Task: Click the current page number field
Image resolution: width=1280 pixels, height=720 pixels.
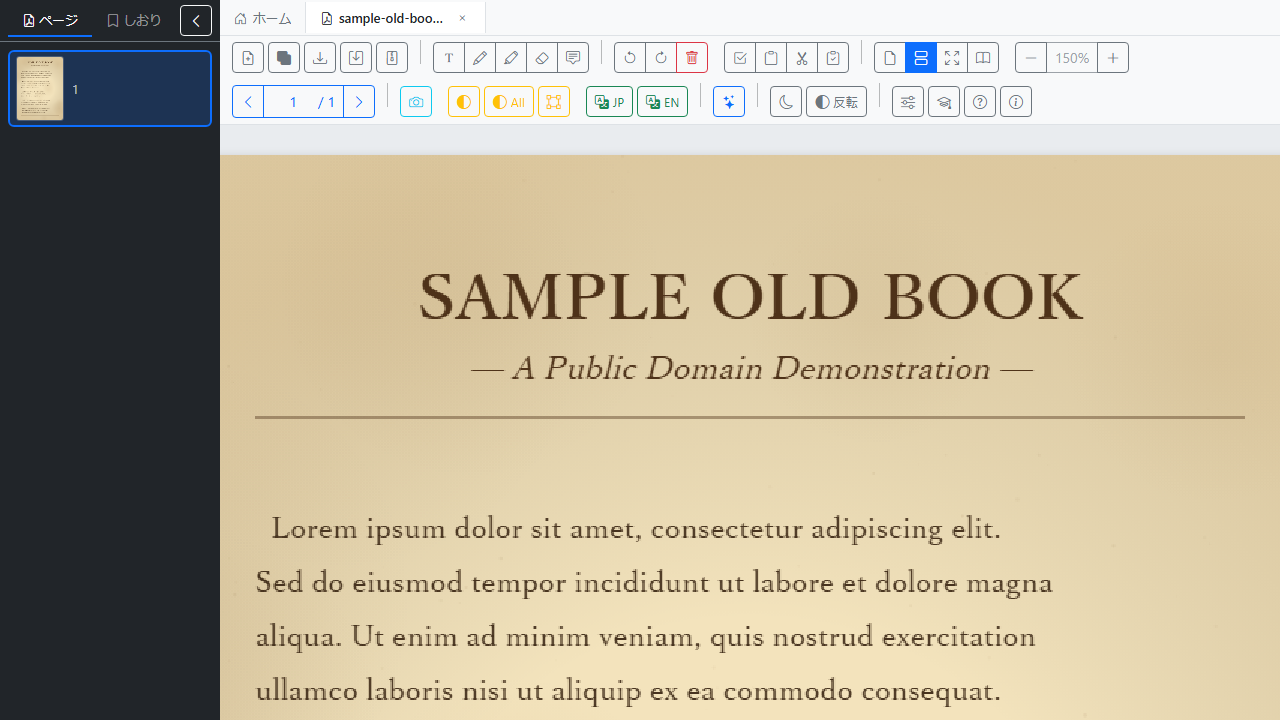Action: 293,102
